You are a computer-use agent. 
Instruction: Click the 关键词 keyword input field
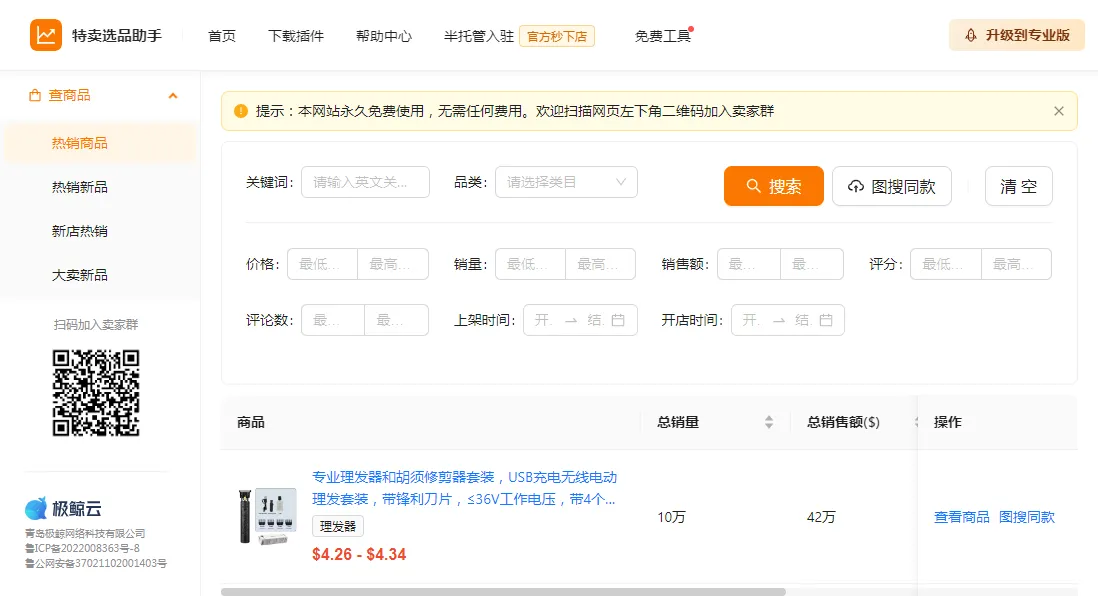tap(365, 182)
